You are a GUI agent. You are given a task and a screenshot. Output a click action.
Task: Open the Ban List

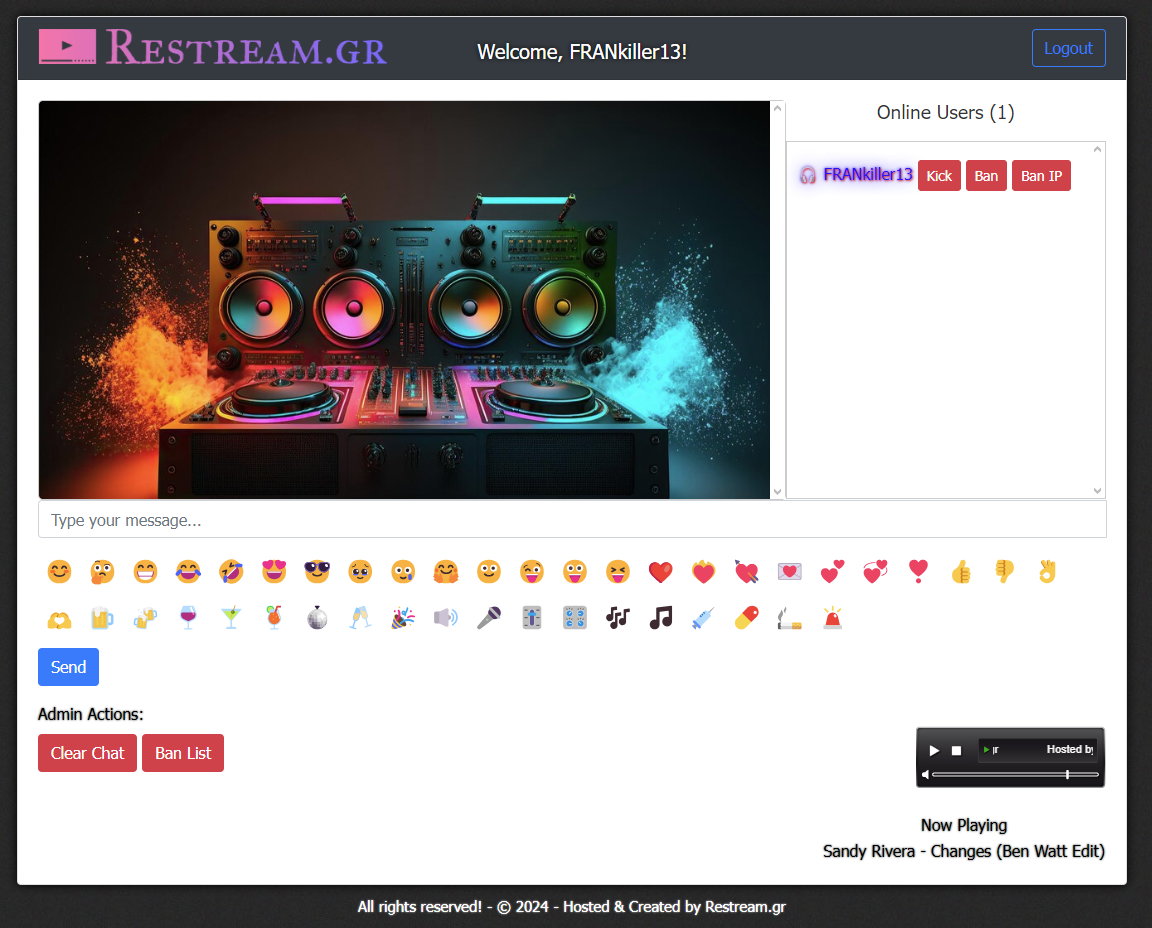tap(183, 753)
